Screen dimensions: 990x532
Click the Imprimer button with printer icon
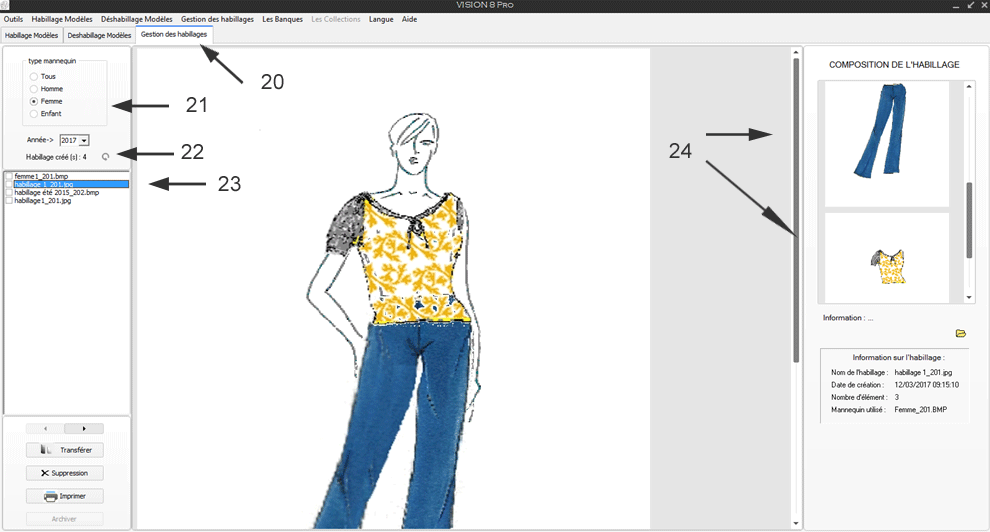[x=65, y=496]
